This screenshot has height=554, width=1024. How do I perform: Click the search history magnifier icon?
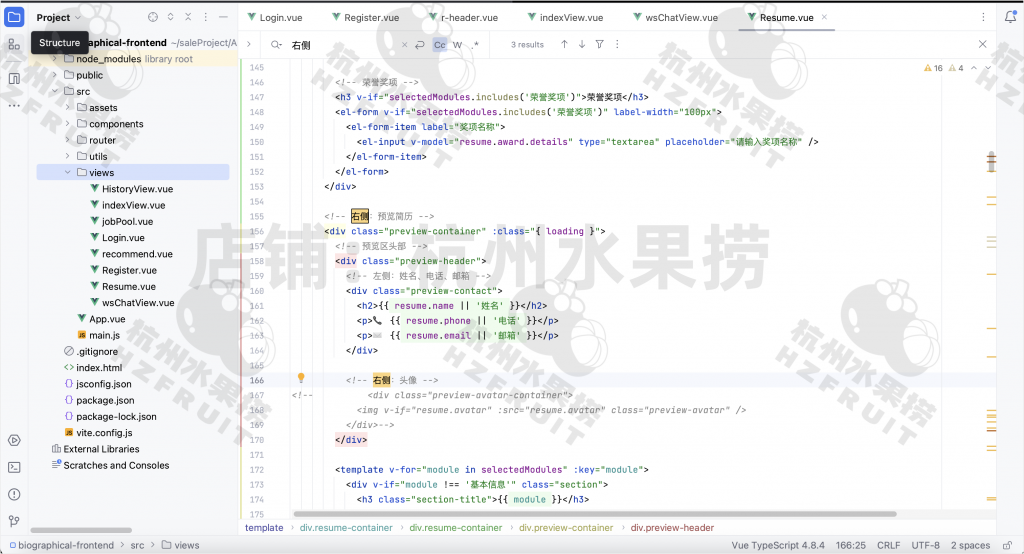tap(276, 44)
